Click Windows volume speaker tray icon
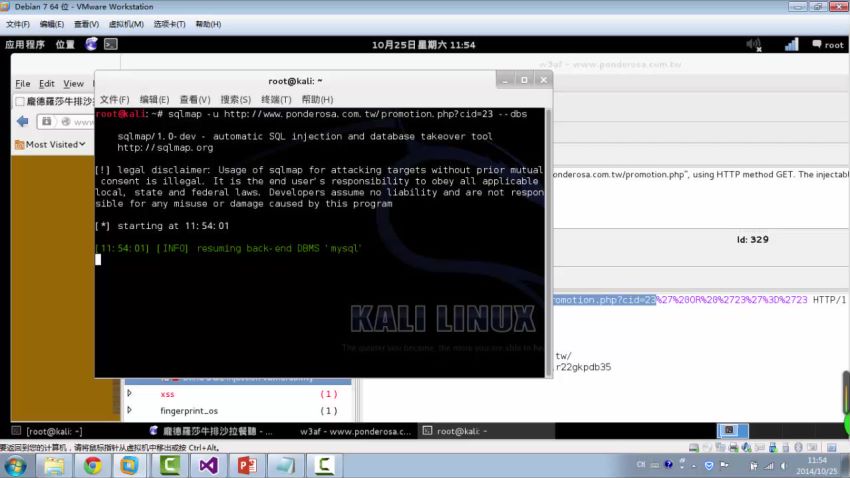The width and height of the screenshot is (850, 478). pos(784,466)
